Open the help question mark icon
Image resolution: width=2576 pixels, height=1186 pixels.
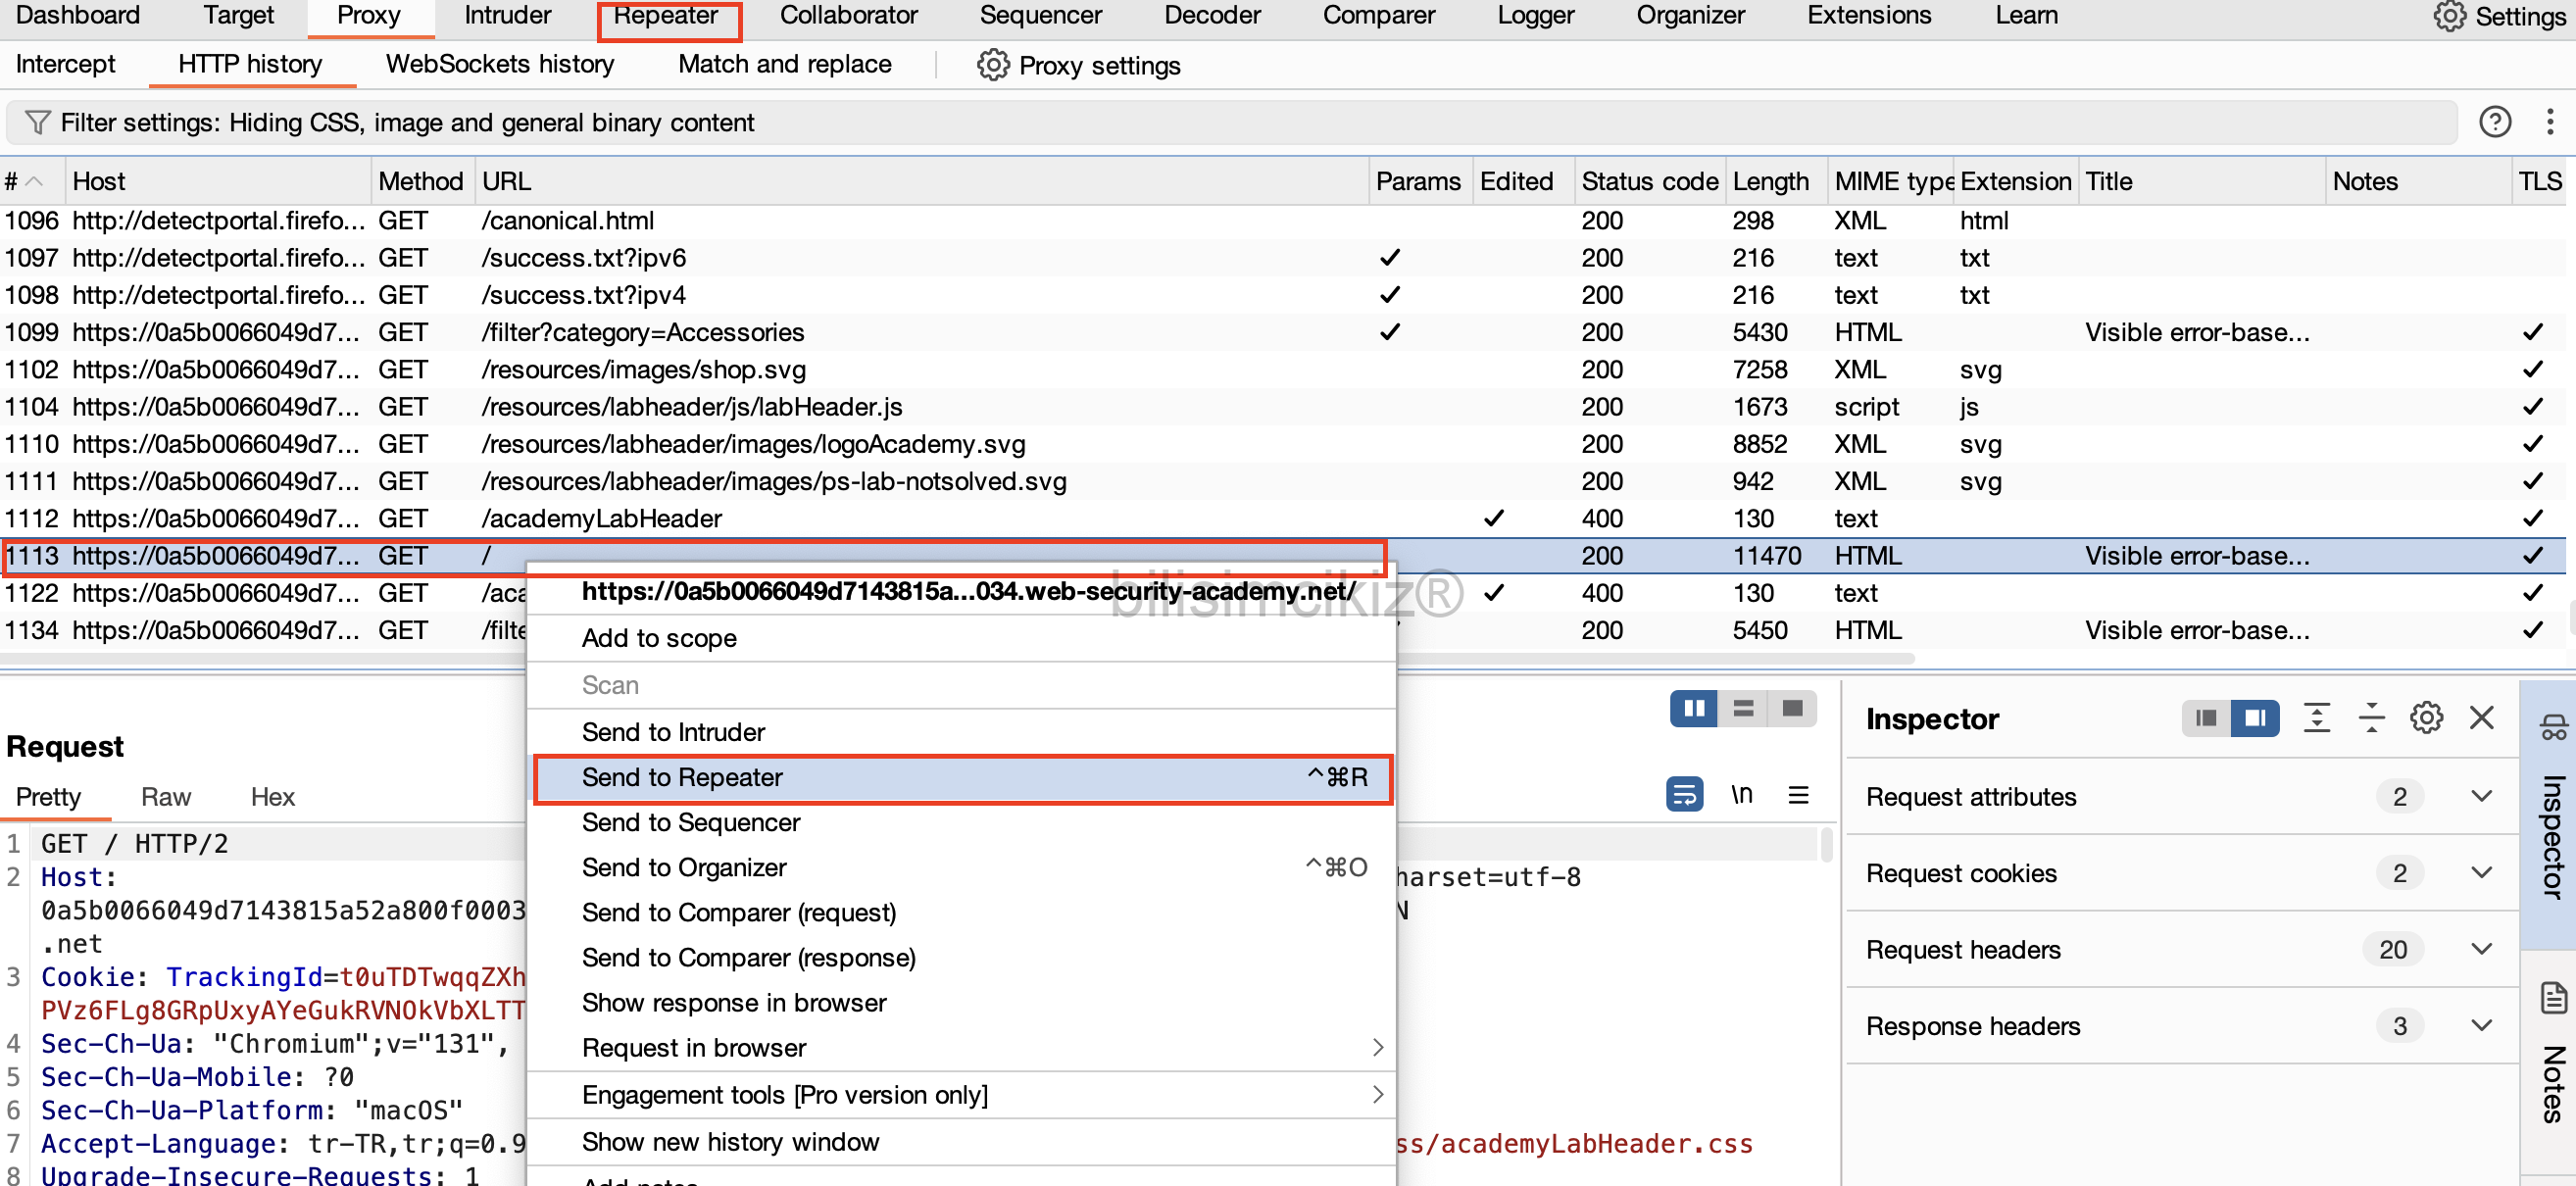pyautogui.click(x=2494, y=122)
